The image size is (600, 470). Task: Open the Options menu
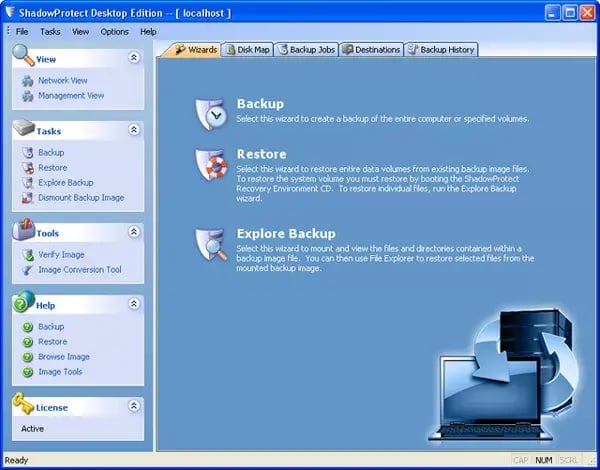pos(114,31)
